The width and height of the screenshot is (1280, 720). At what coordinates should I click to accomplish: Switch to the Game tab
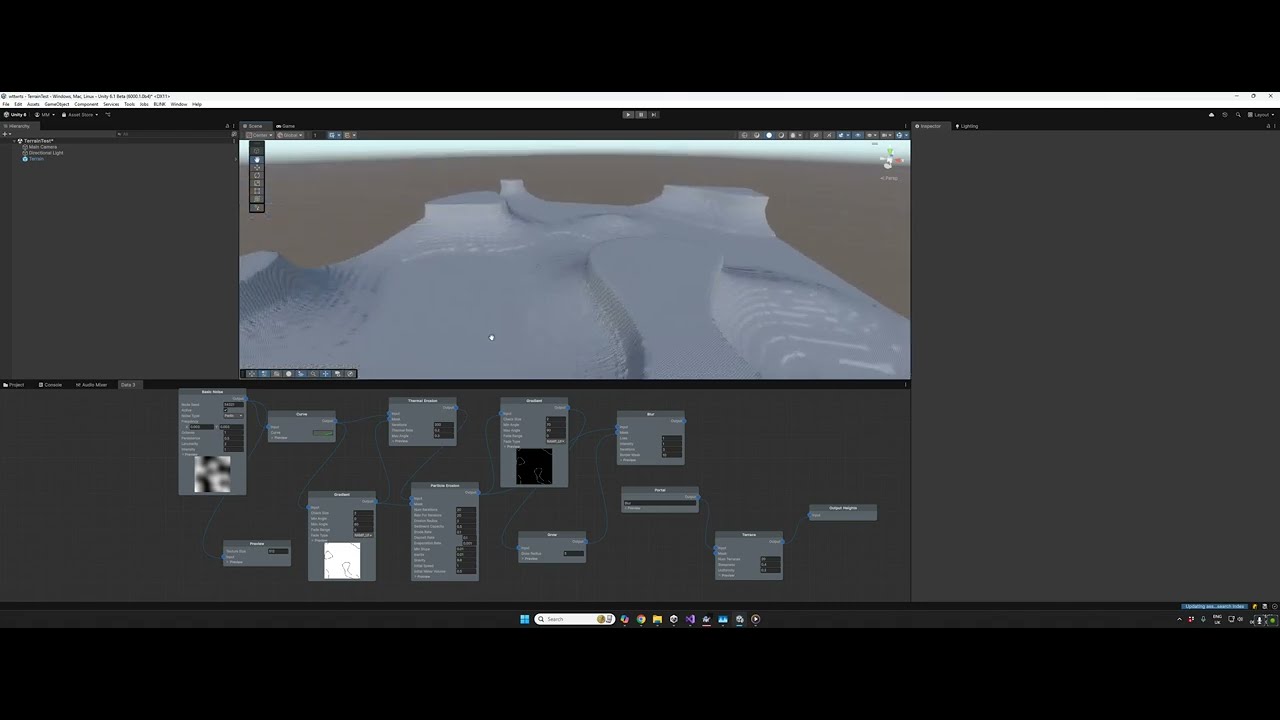(286, 126)
